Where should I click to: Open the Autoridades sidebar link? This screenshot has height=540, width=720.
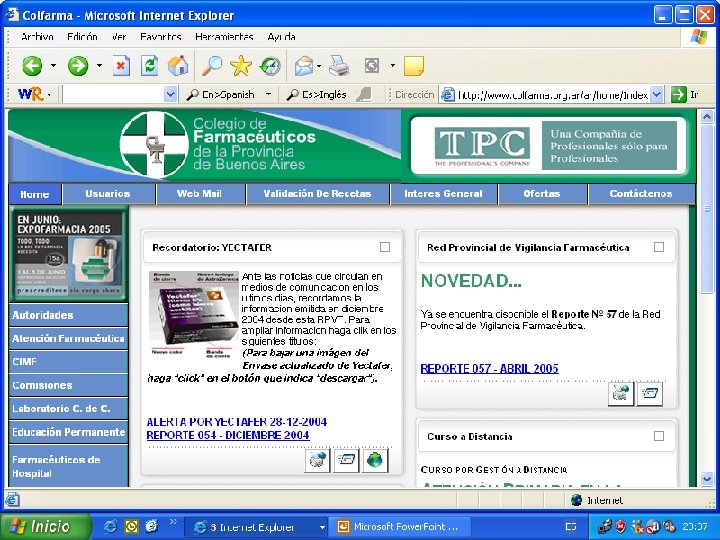point(68,315)
